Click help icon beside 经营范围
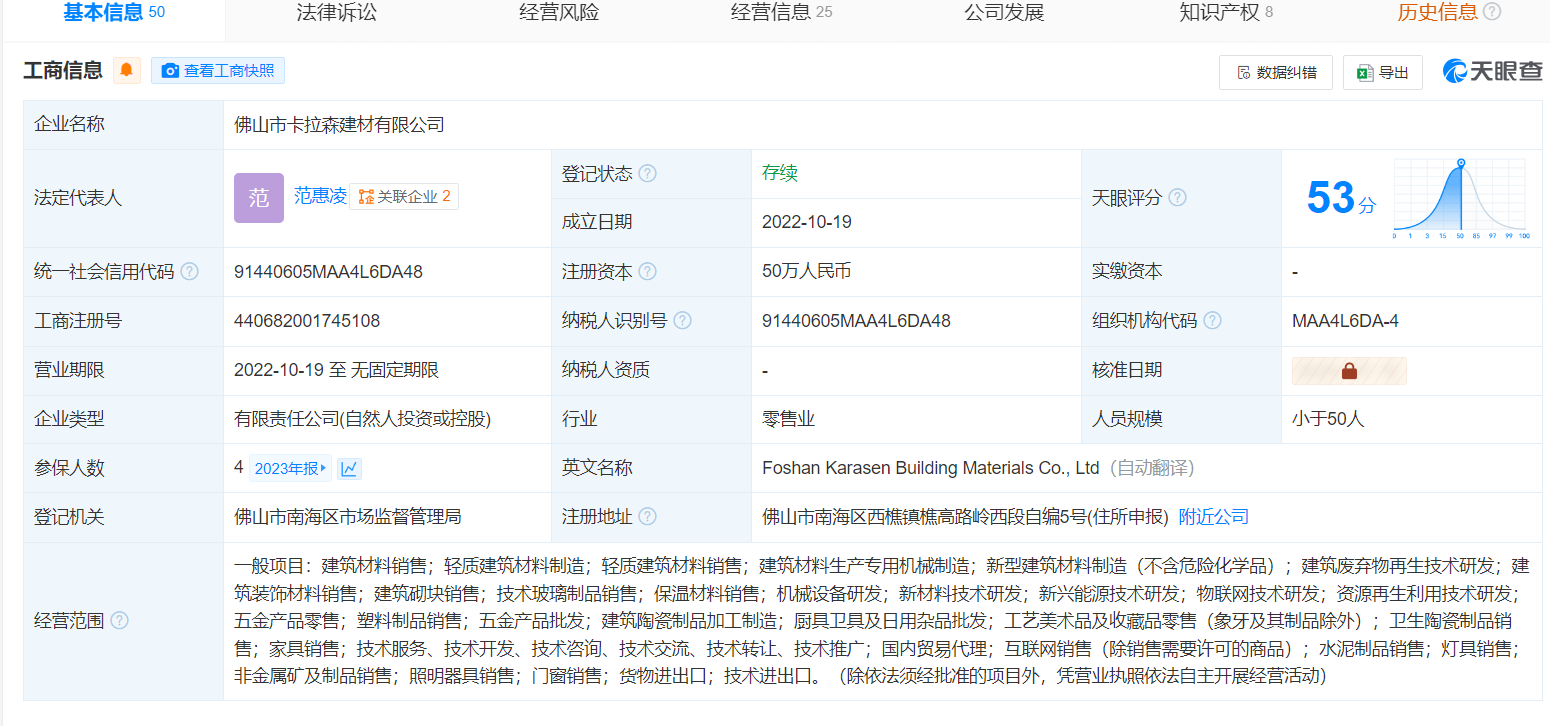Screen dimensions: 1550x726 (119, 621)
